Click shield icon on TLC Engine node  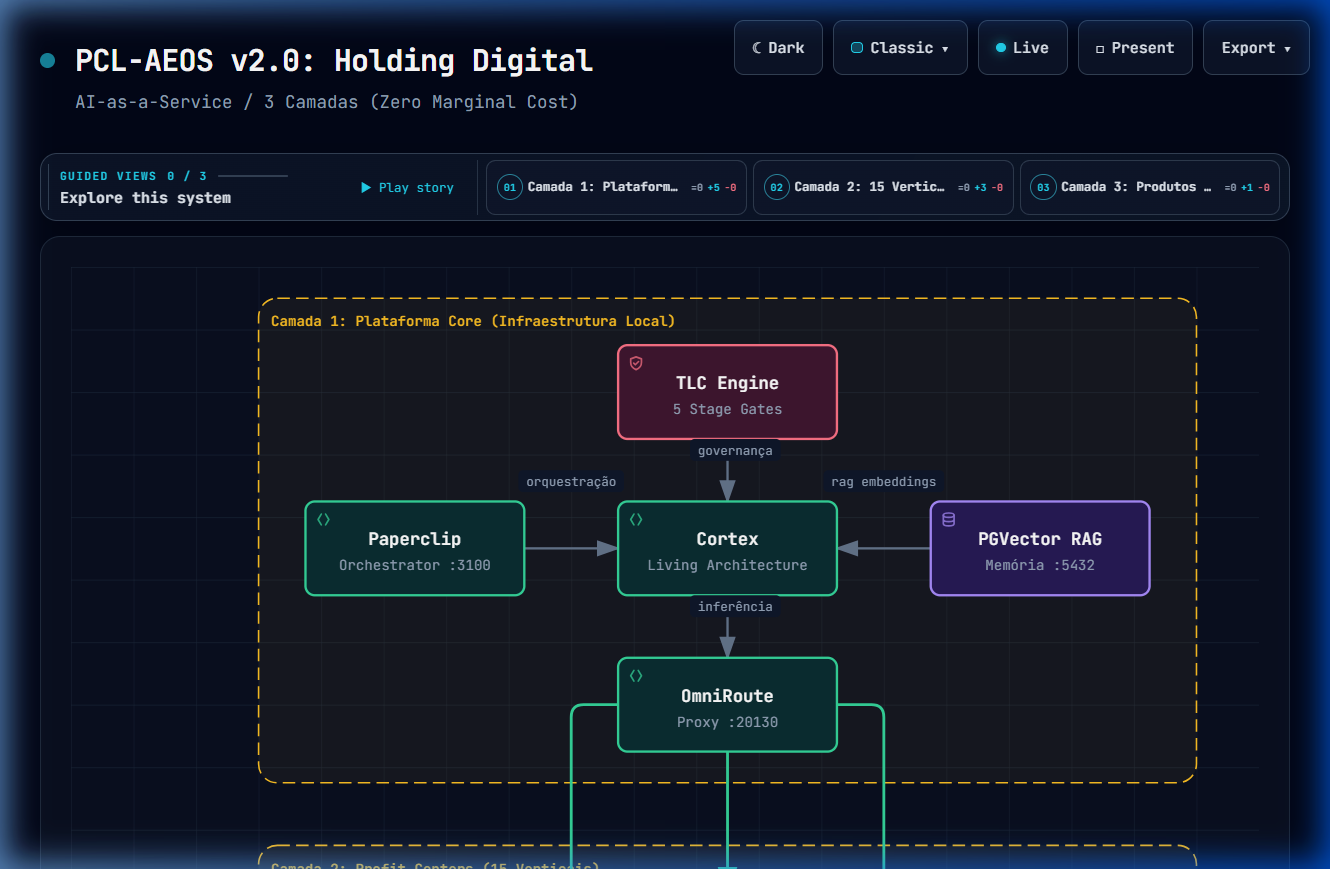click(x=636, y=363)
